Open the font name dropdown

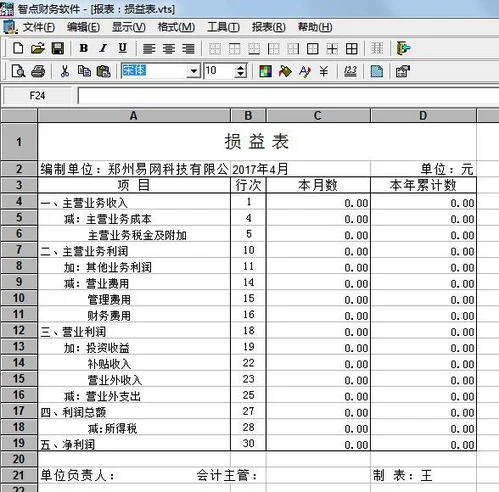194,71
